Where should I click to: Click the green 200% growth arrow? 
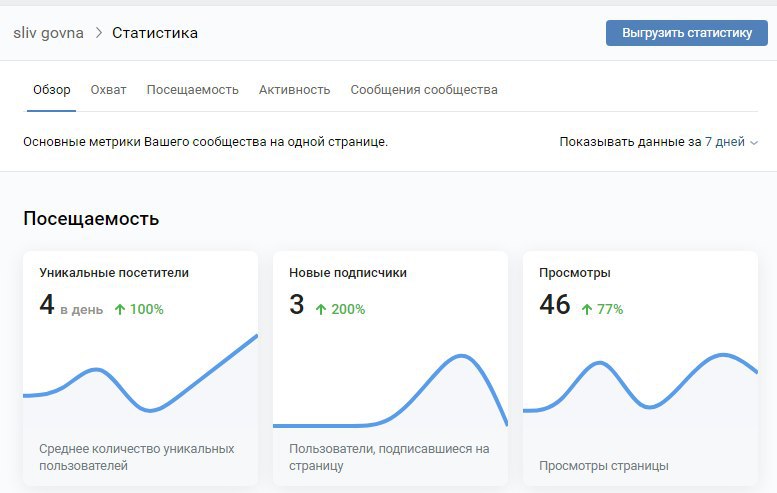tap(321, 310)
